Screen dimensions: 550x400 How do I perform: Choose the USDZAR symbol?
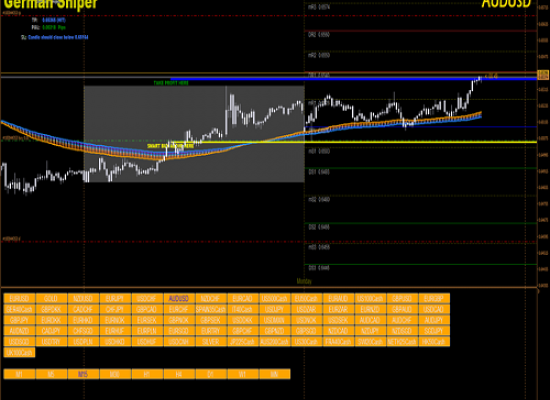[x=307, y=309]
